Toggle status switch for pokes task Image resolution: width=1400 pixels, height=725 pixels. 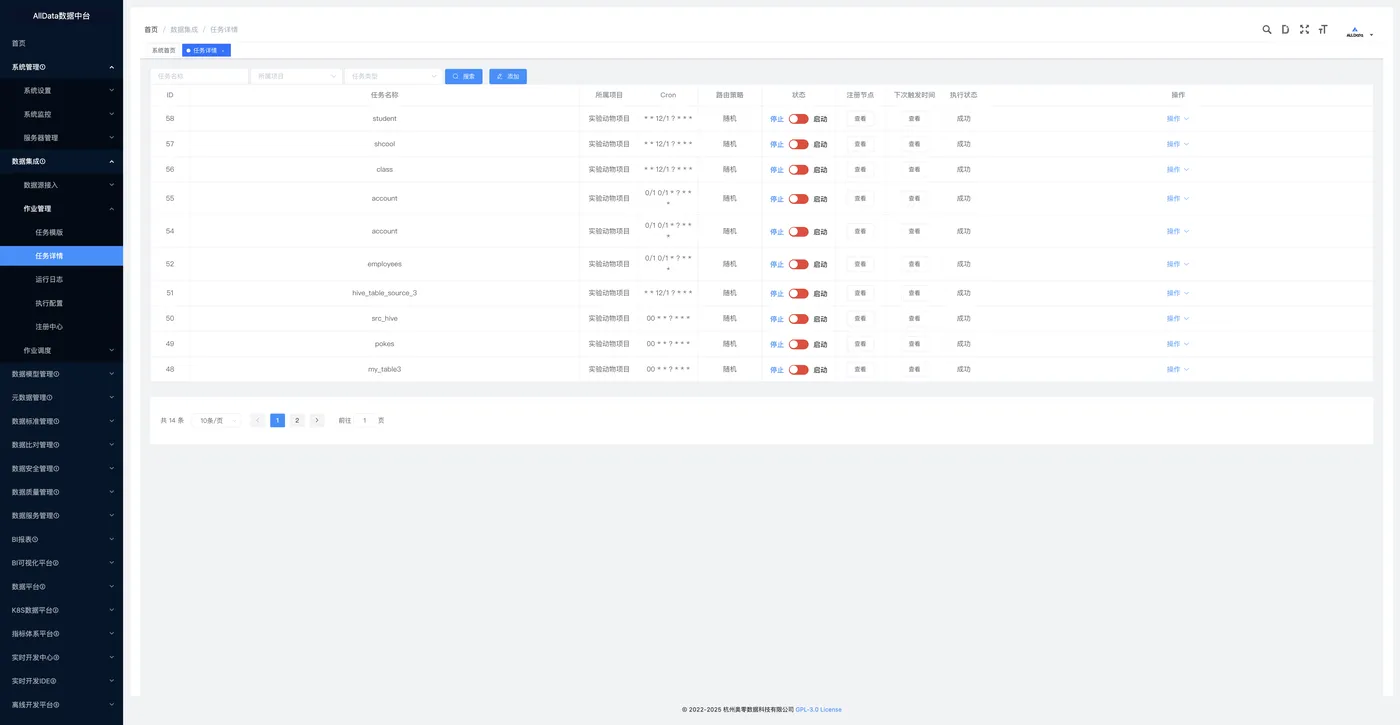click(798, 344)
